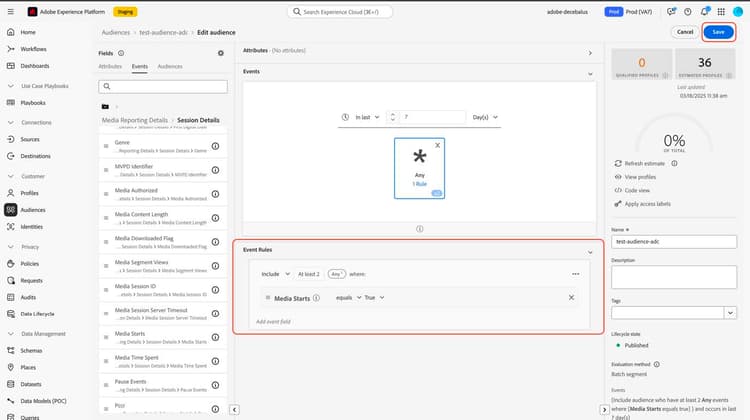The width and height of the screenshot is (750, 420).
Task: Open the help question mark icon
Action: [687, 11]
